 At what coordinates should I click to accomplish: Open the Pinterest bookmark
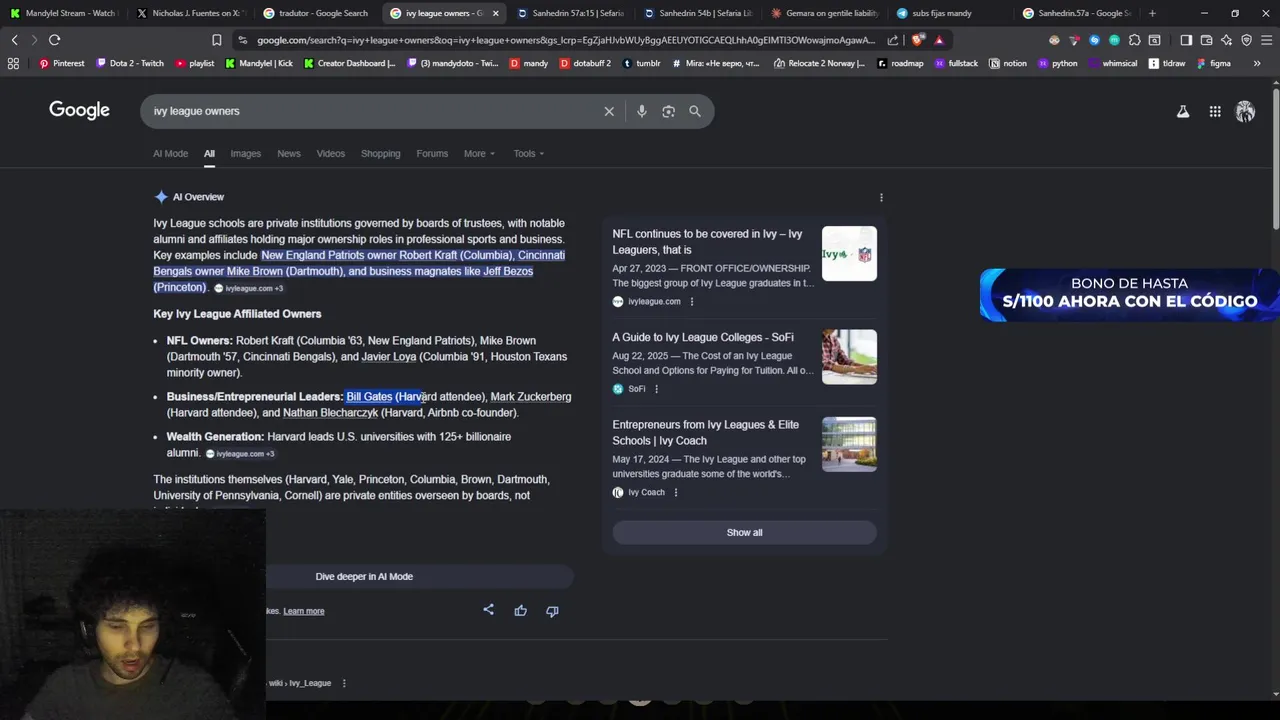click(61, 63)
